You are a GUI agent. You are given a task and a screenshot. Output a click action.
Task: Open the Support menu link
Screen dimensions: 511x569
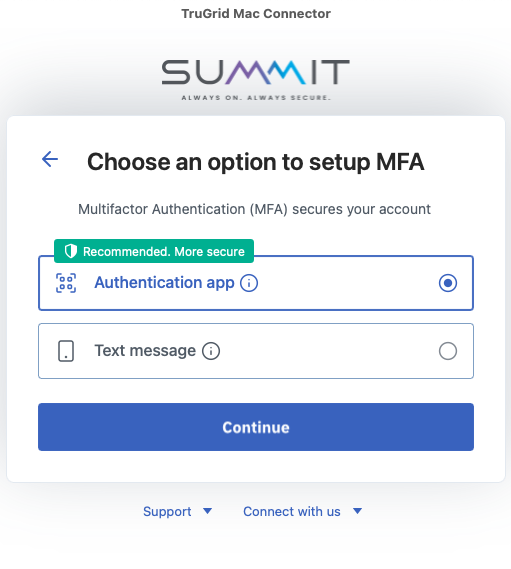[x=167, y=511]
